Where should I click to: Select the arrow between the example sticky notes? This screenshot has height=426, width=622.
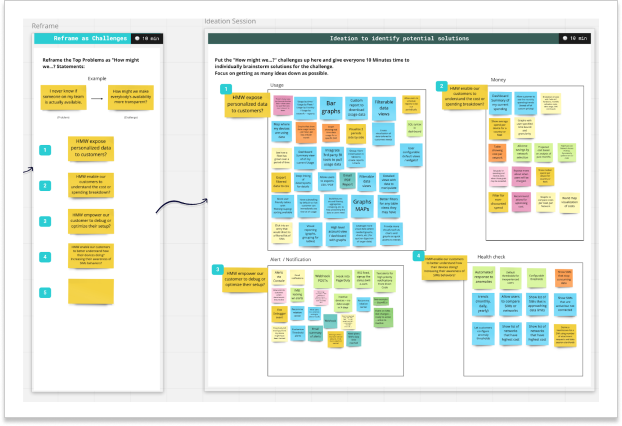(x=97, y=100)
